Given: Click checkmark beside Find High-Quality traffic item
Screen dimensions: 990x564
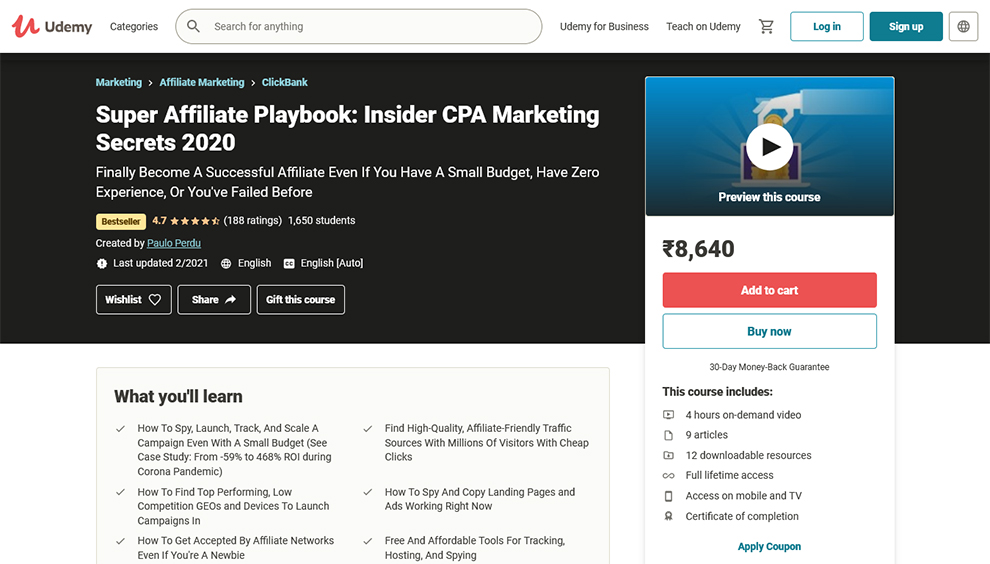Looking at the screenshot, I should [367, 429].
